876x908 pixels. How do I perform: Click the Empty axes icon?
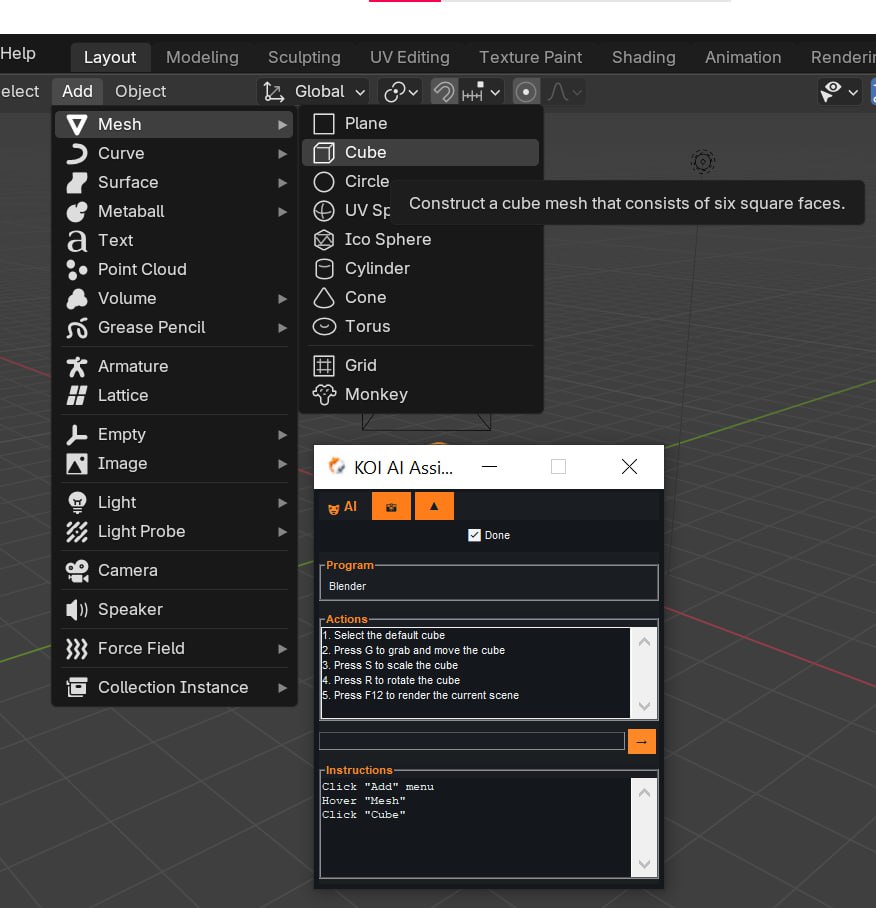76,434
